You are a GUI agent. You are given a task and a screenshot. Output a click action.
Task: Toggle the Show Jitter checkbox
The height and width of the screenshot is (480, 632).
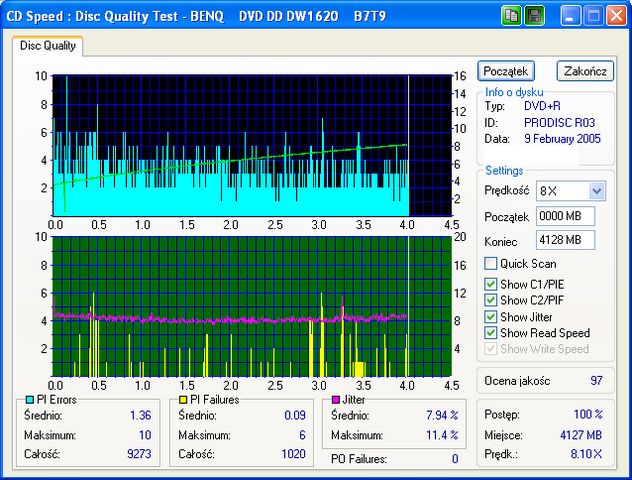pos(491,317)
